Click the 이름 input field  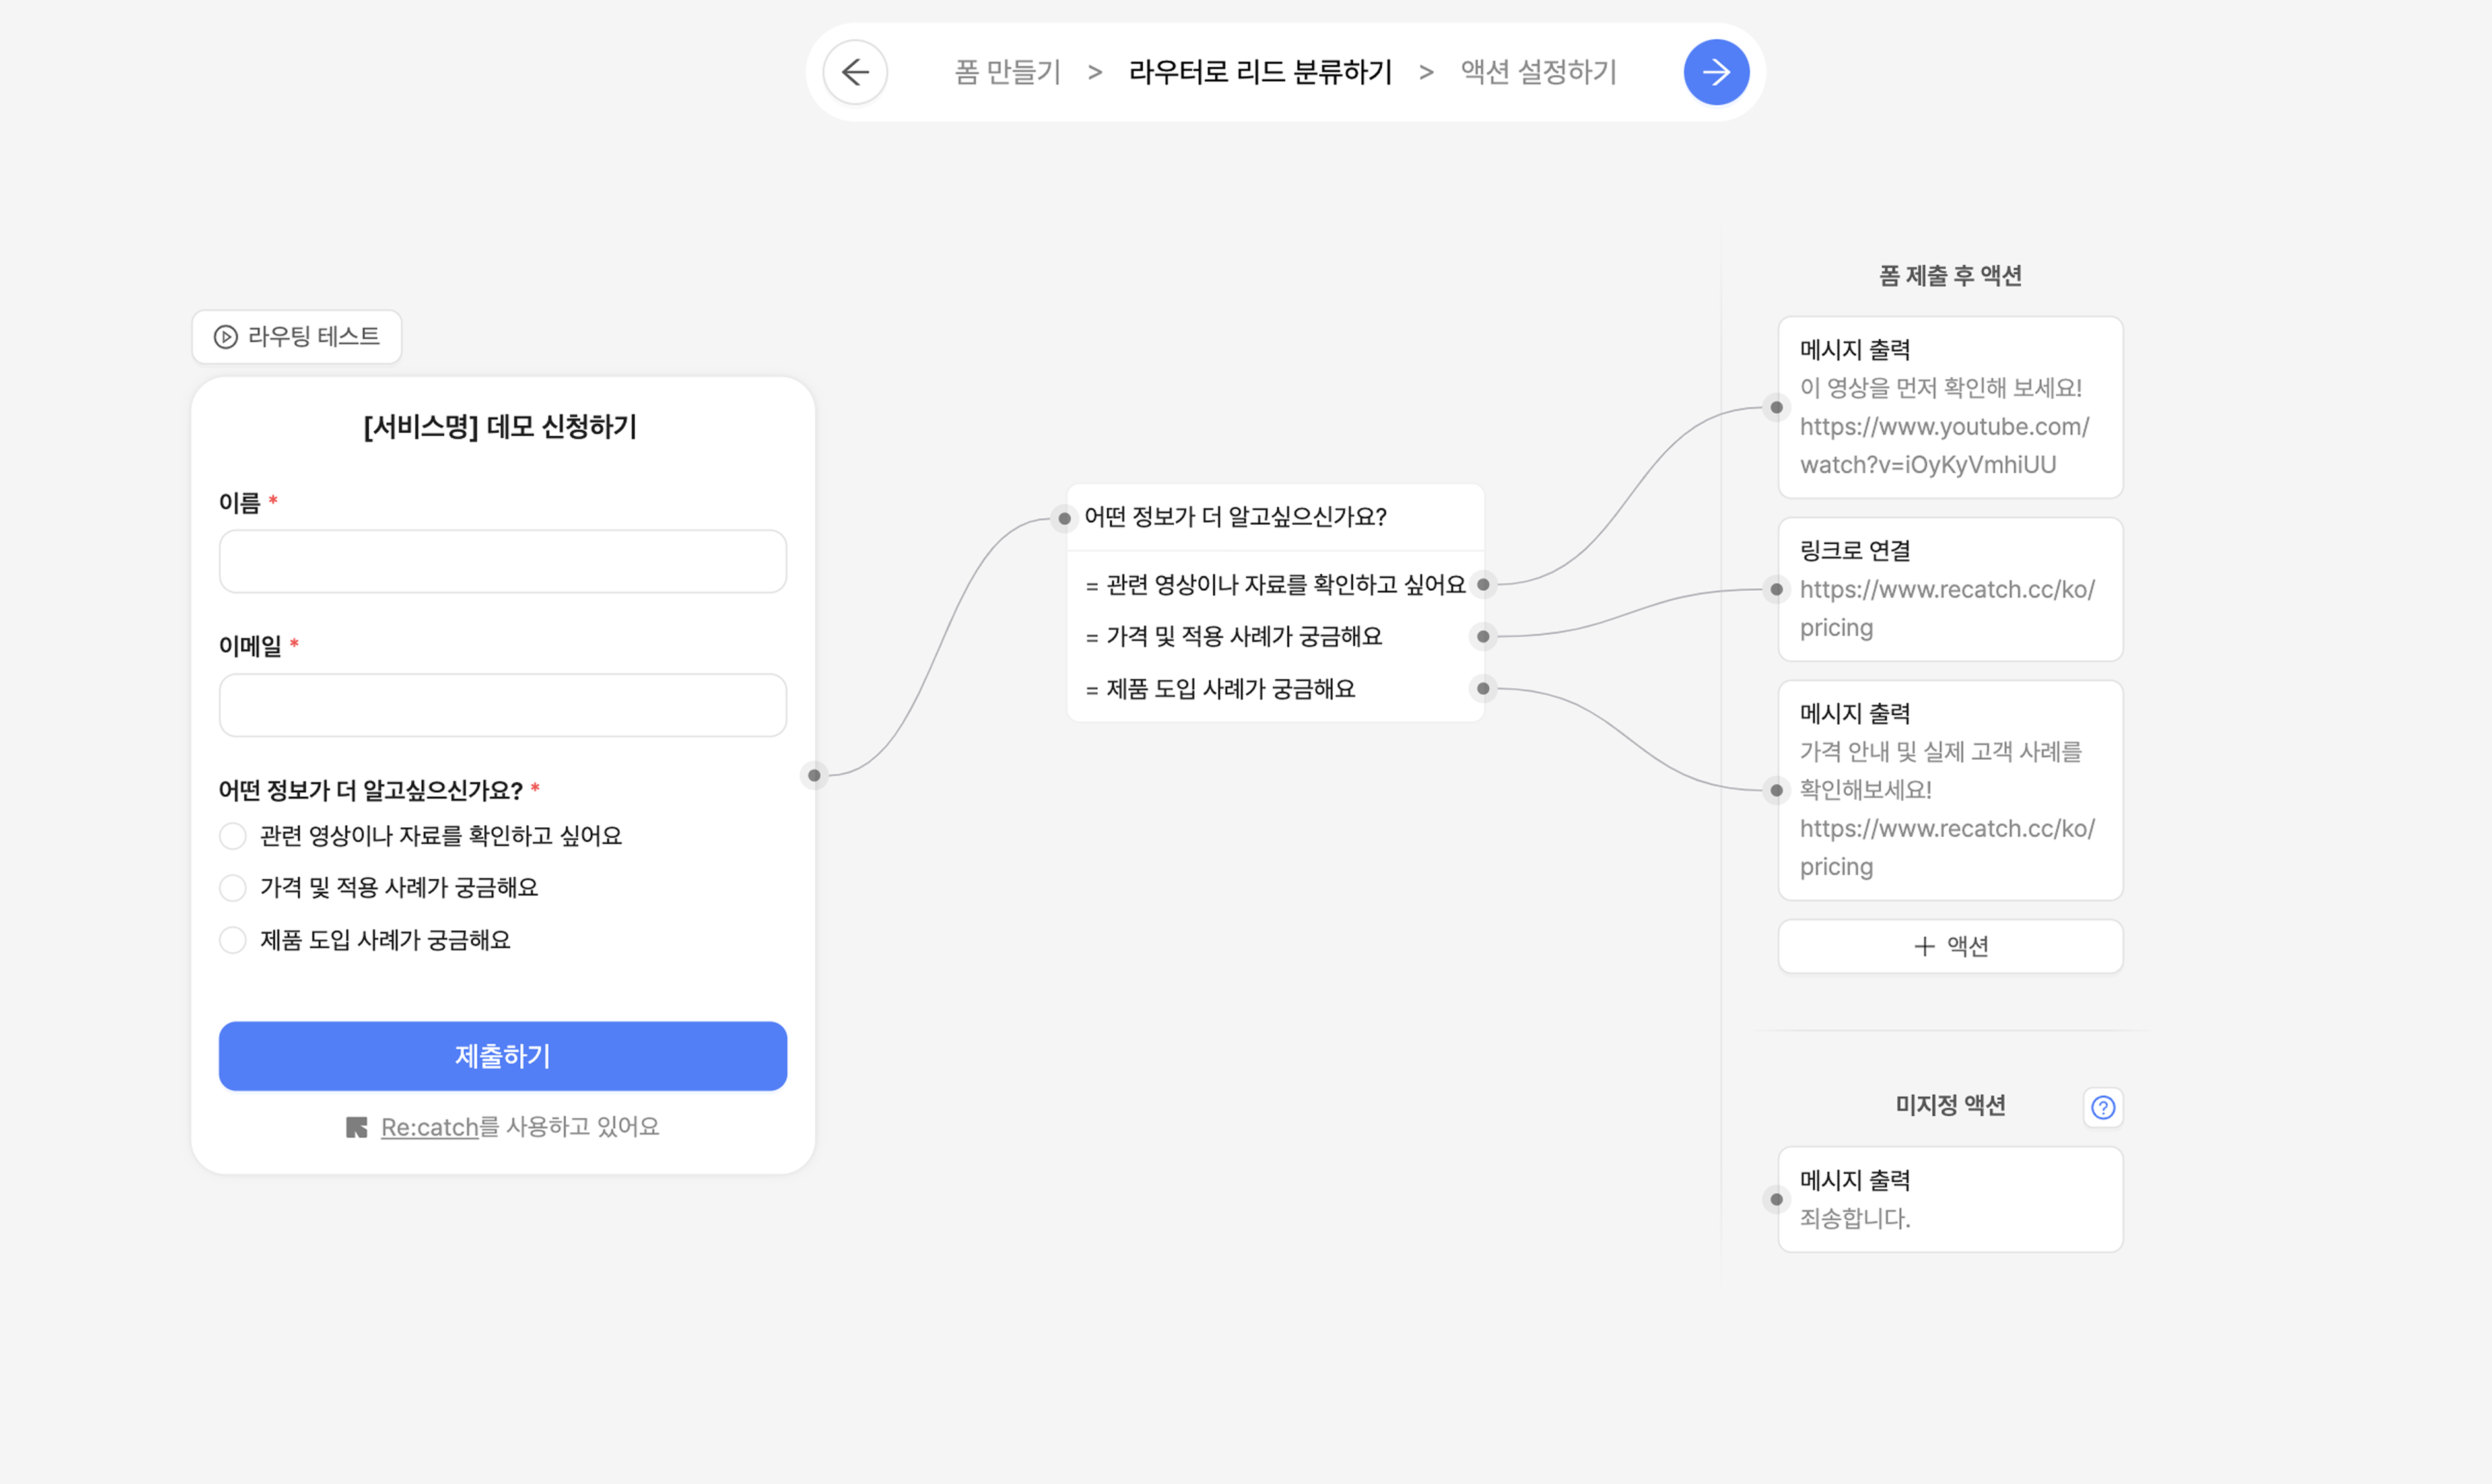click(x=503, y=561)
